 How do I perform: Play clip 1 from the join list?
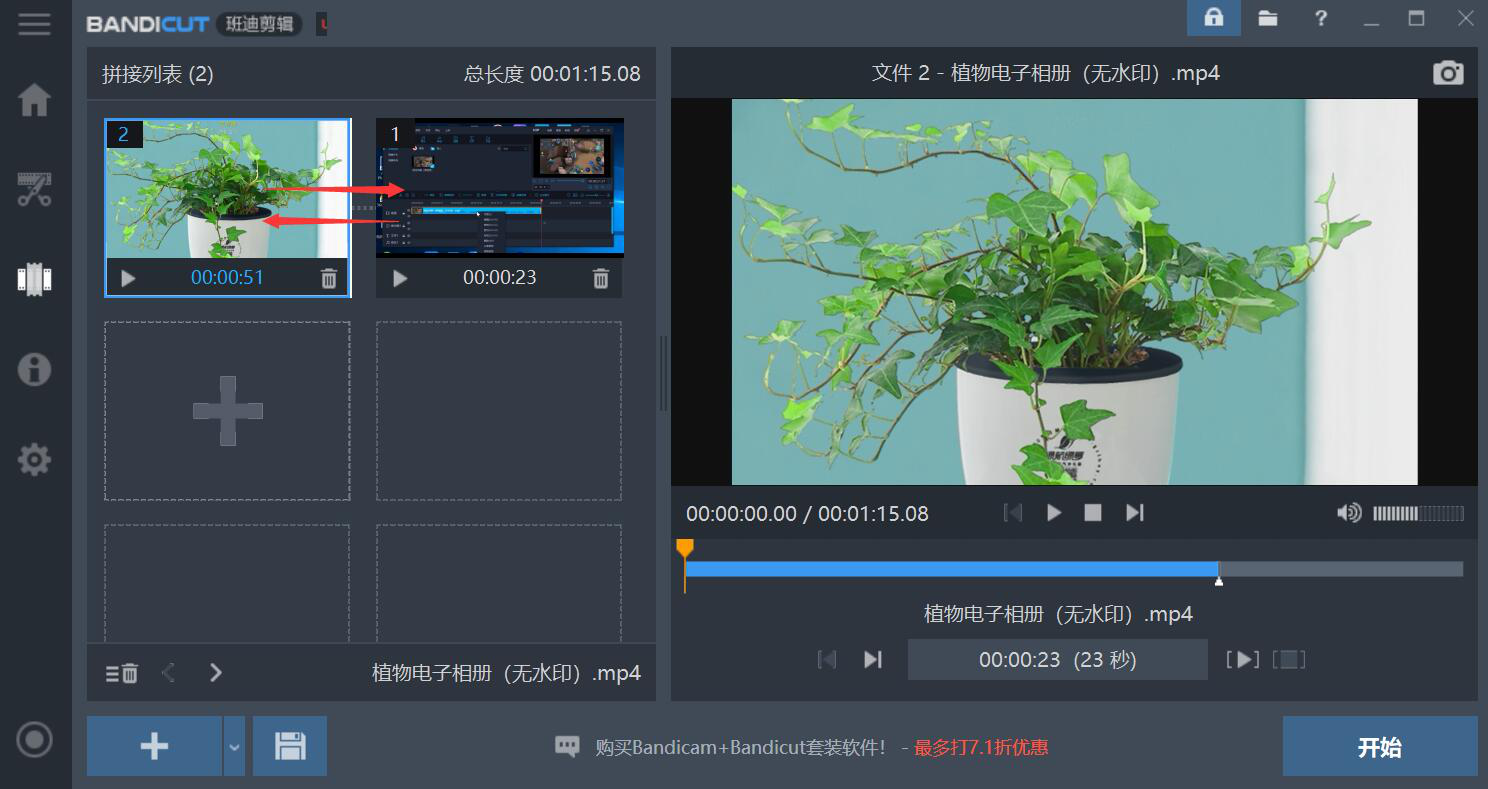click(x=400, y=278)
